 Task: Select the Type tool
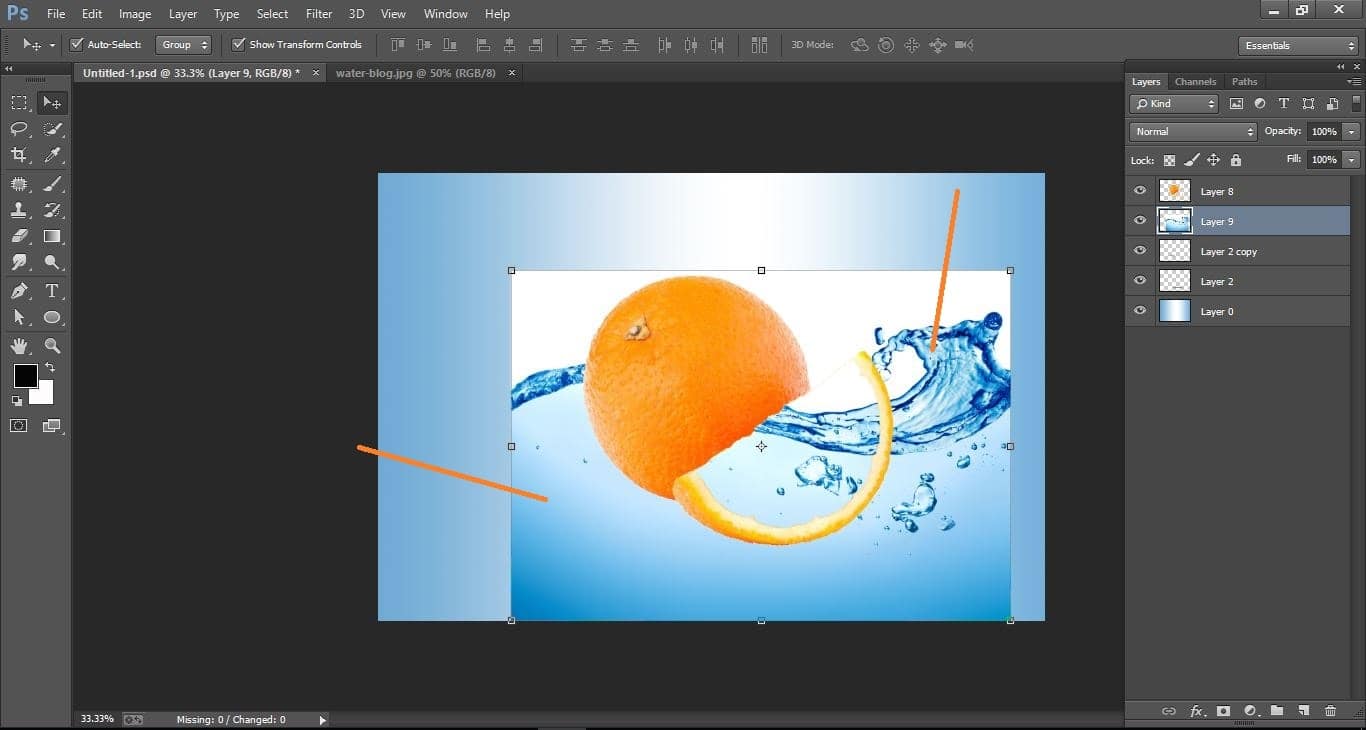(x=52, y=291)
